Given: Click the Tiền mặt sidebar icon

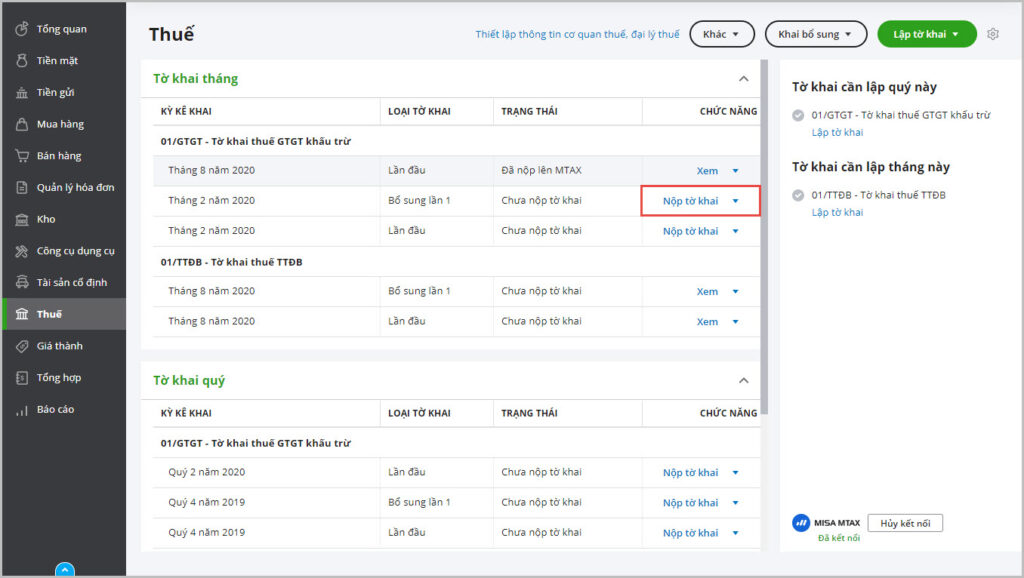Looking at the screenshot, I should (22, 61).
